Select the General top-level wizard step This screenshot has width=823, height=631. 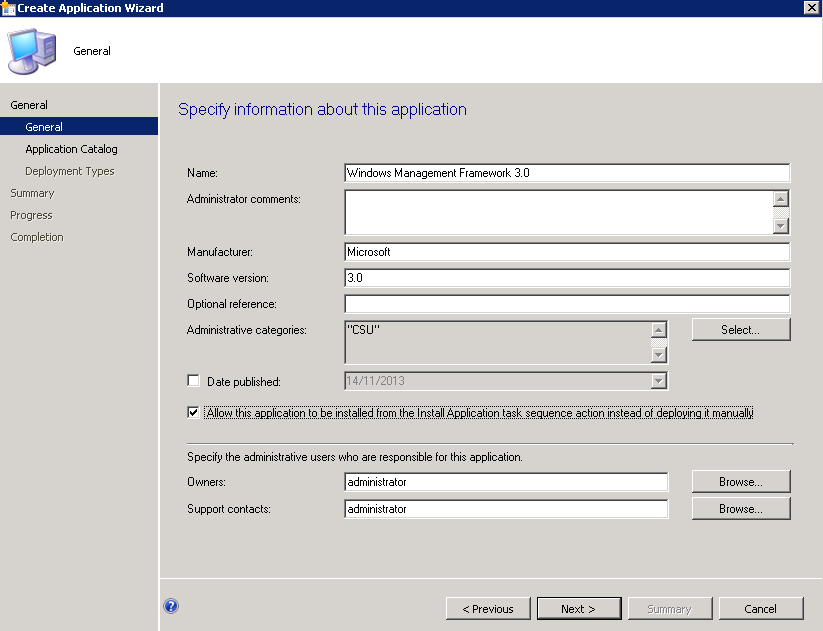click(x=29, y=105)
